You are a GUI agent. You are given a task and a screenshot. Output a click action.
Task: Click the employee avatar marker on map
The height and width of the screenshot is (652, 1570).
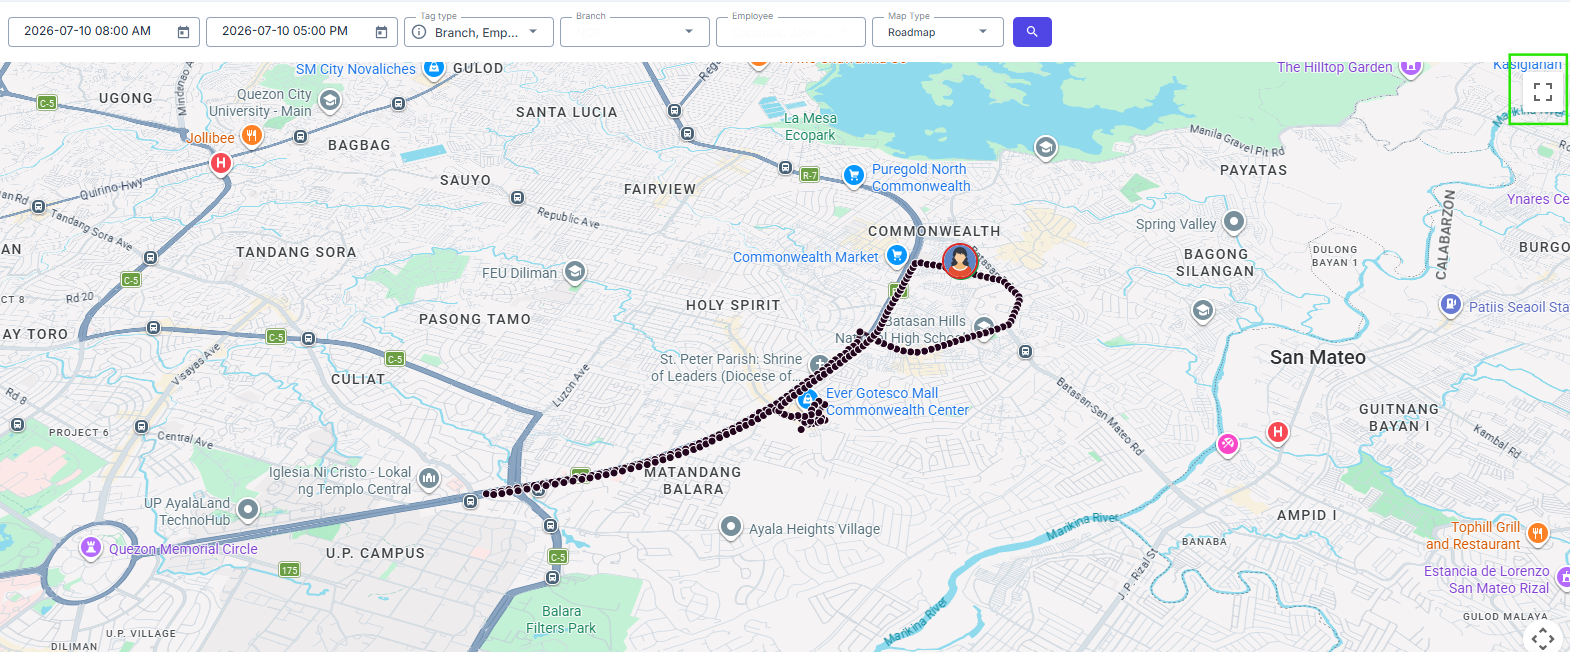click(960, 261)
